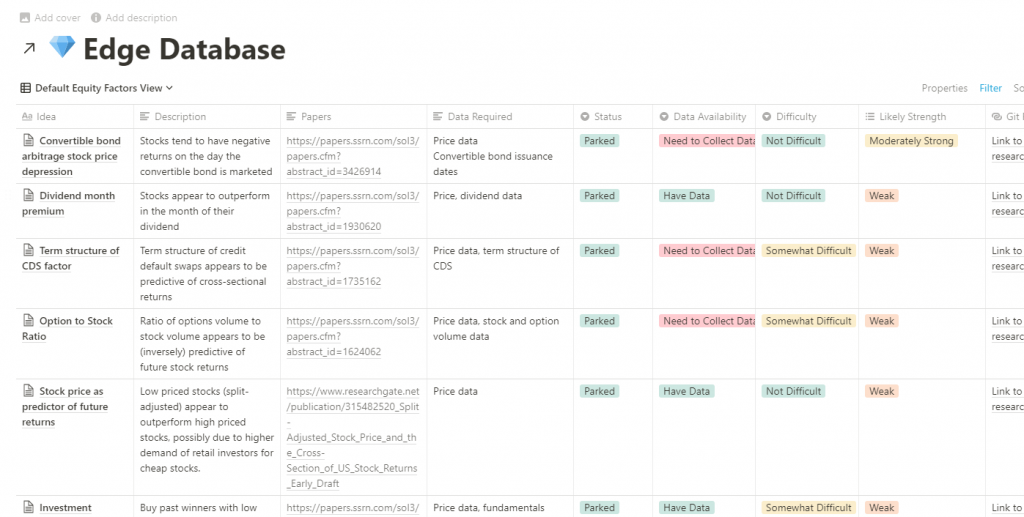Screen dimensions: 1024x517
Task: Open the SSRN link with abstract_id=3426914
Action: [338, 156]
